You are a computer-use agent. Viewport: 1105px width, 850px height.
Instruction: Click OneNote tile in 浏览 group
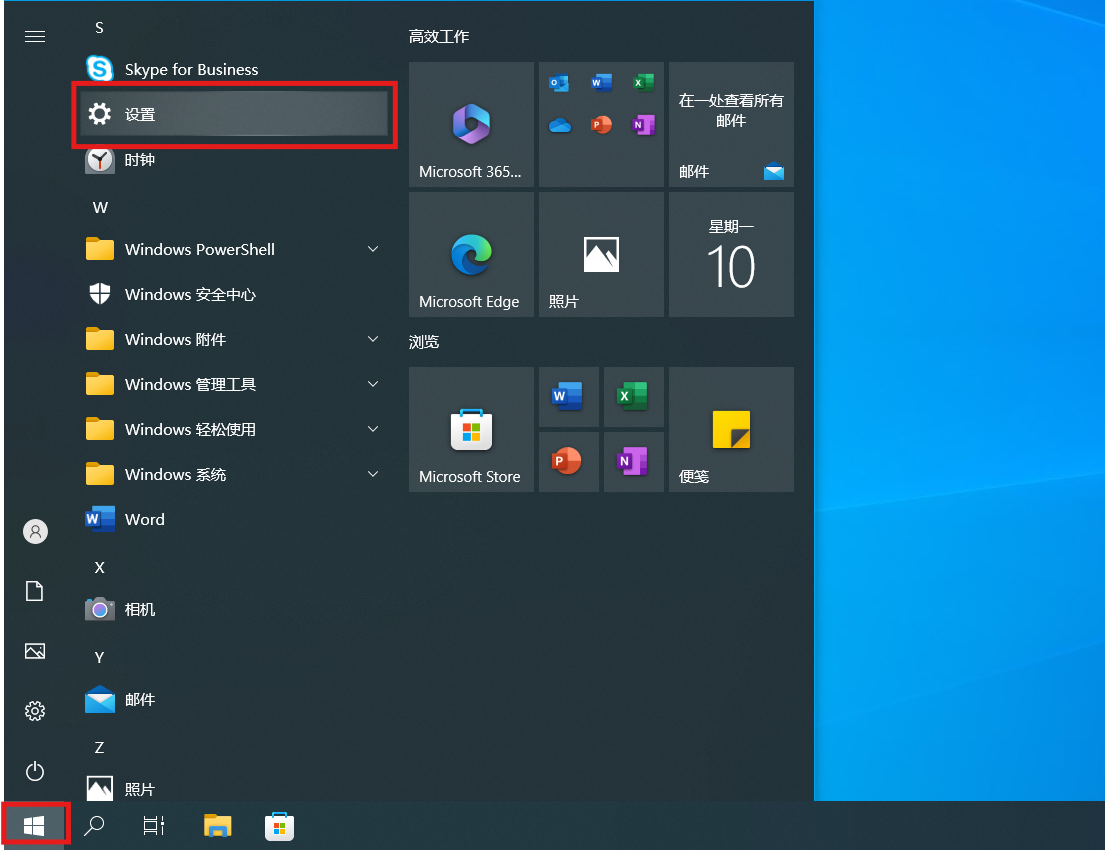tap(634, 462)
